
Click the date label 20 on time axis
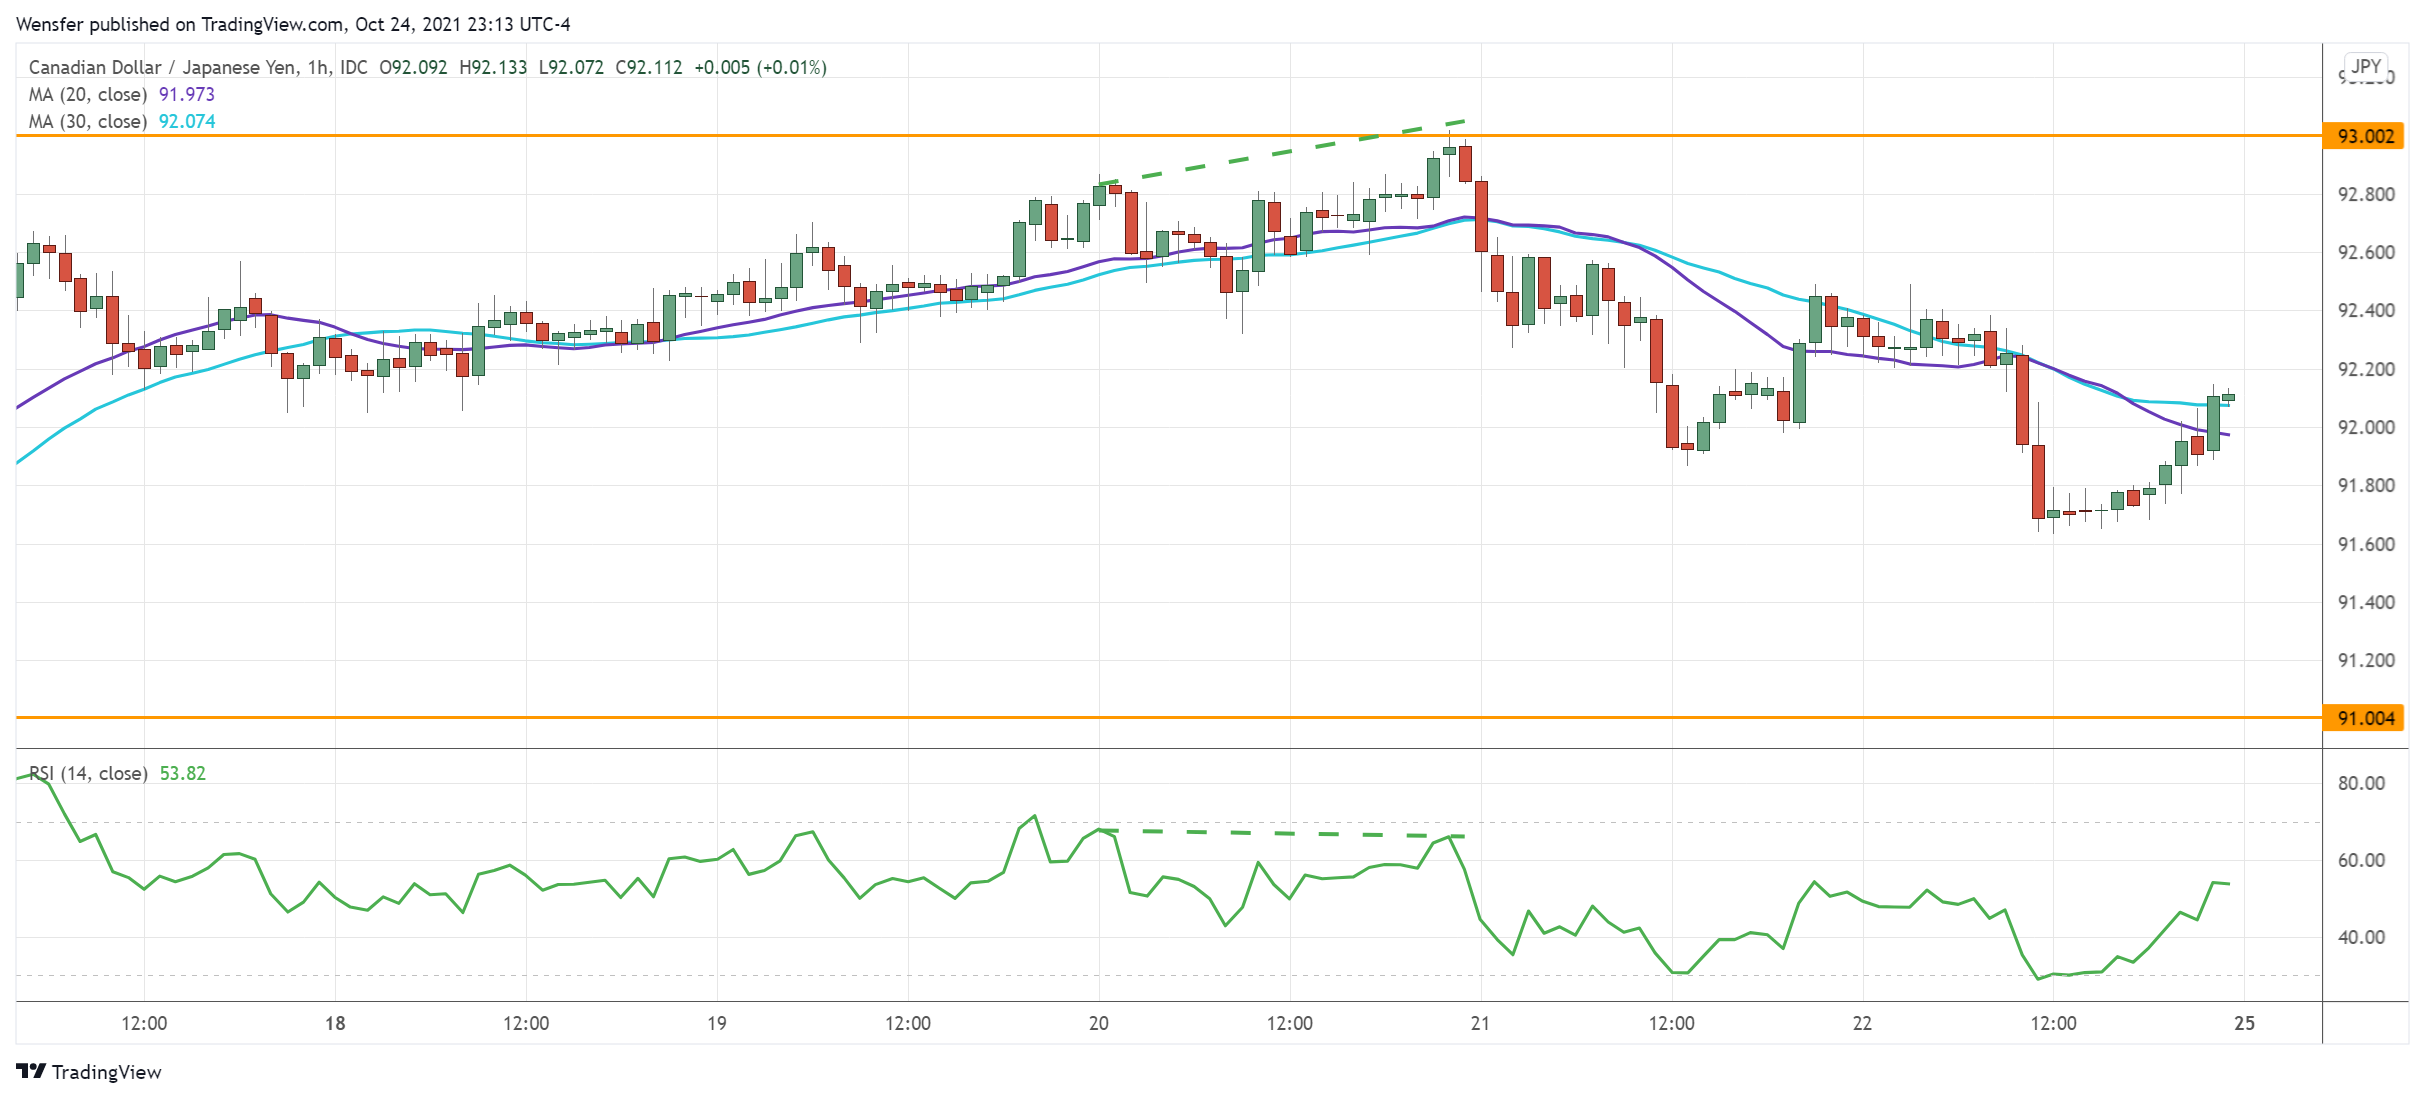tap(1098, 1023)
